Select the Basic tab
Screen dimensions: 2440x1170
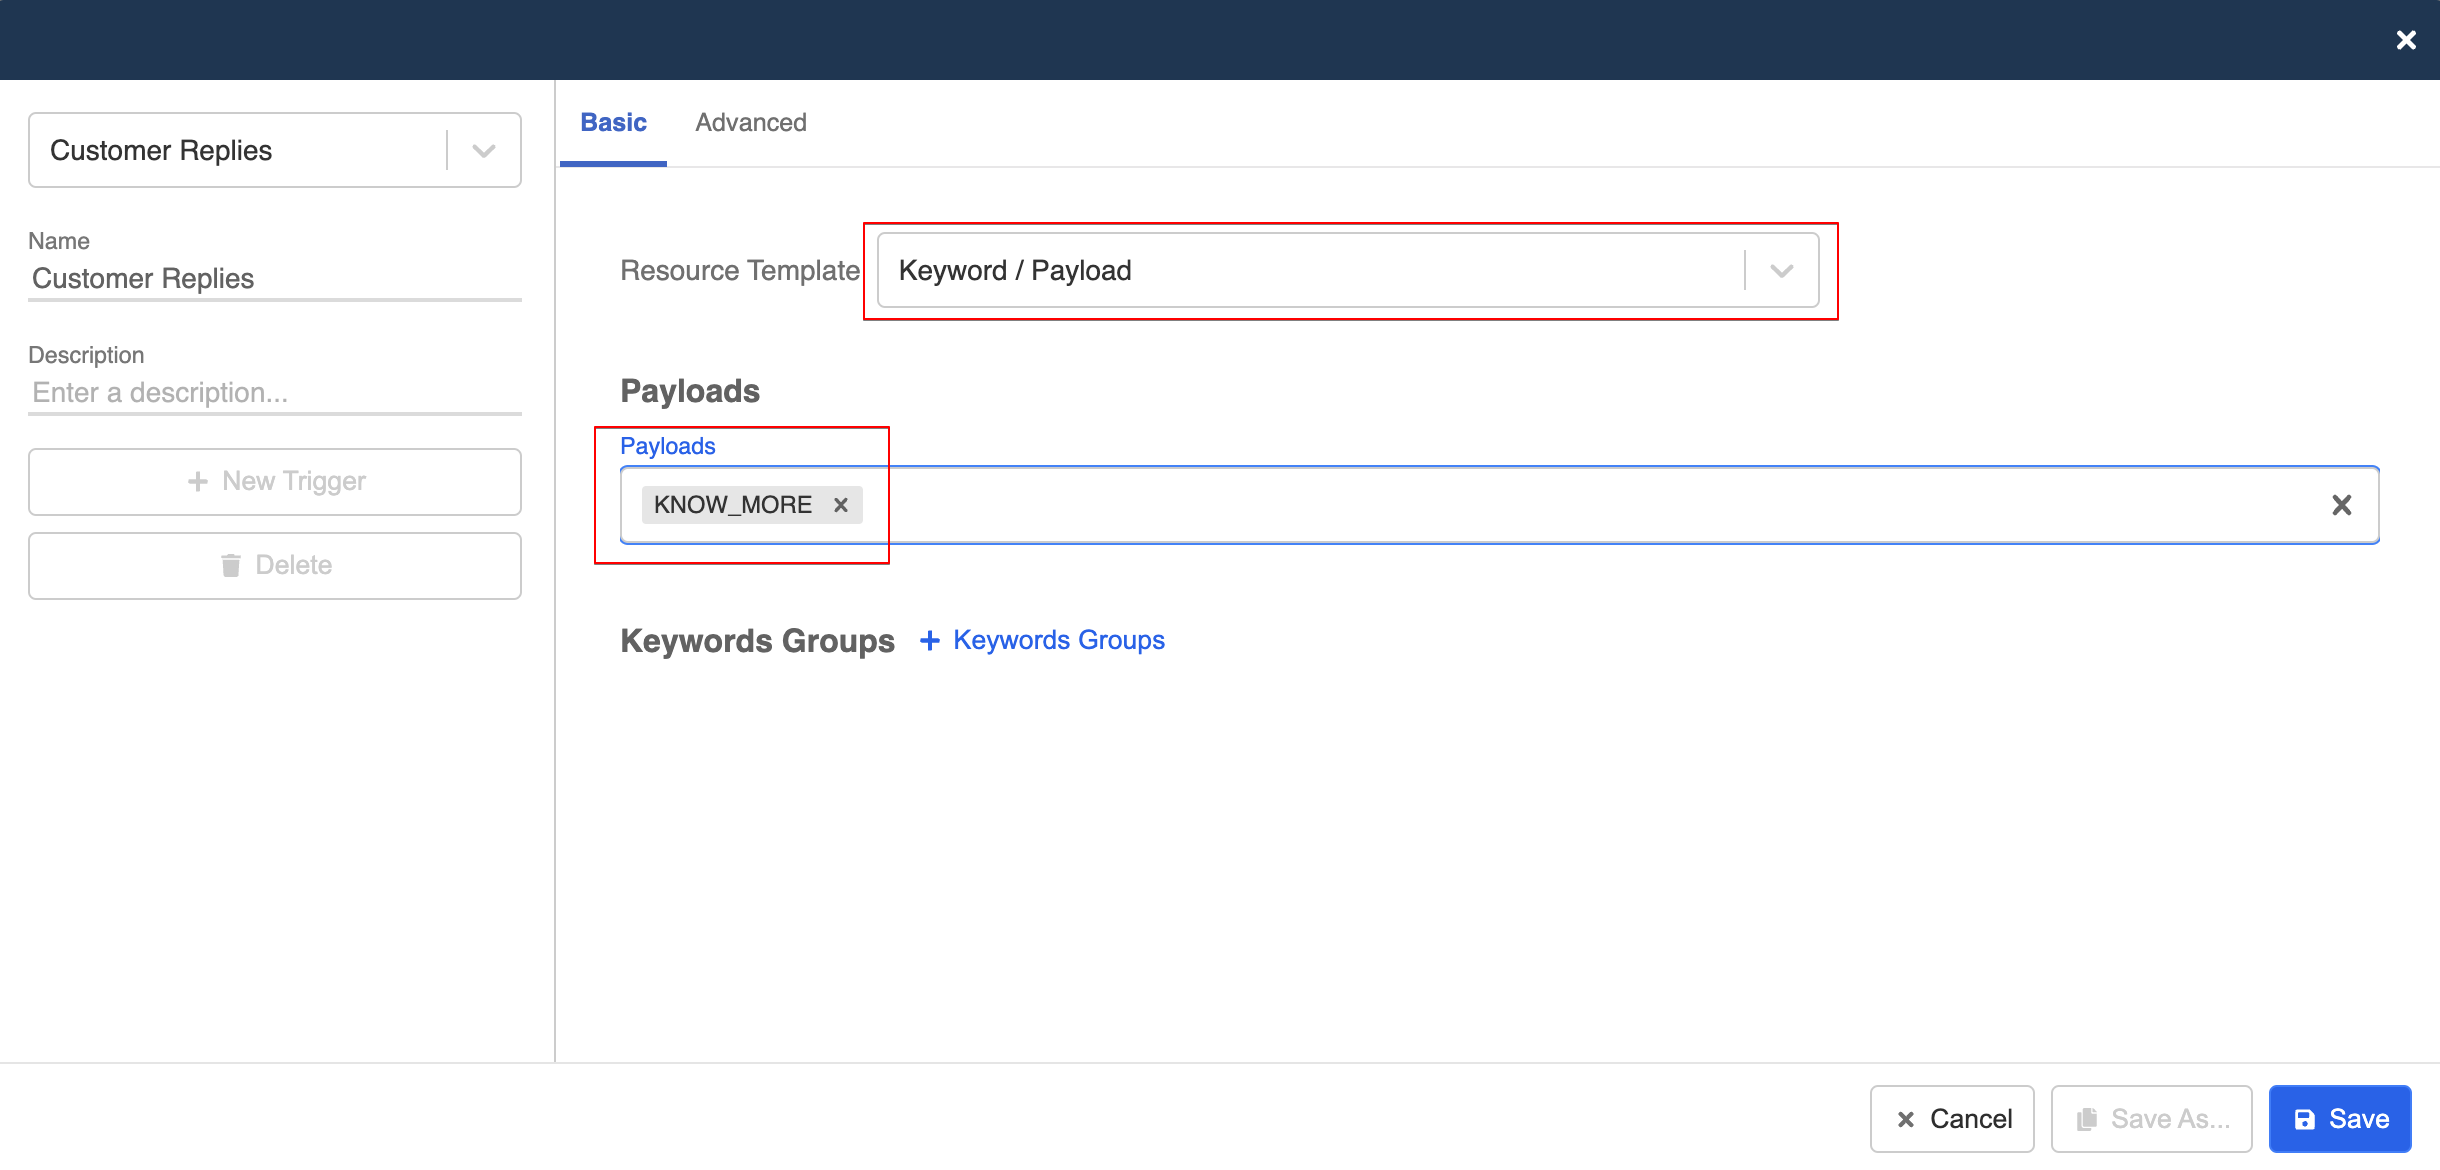(613, 122)
